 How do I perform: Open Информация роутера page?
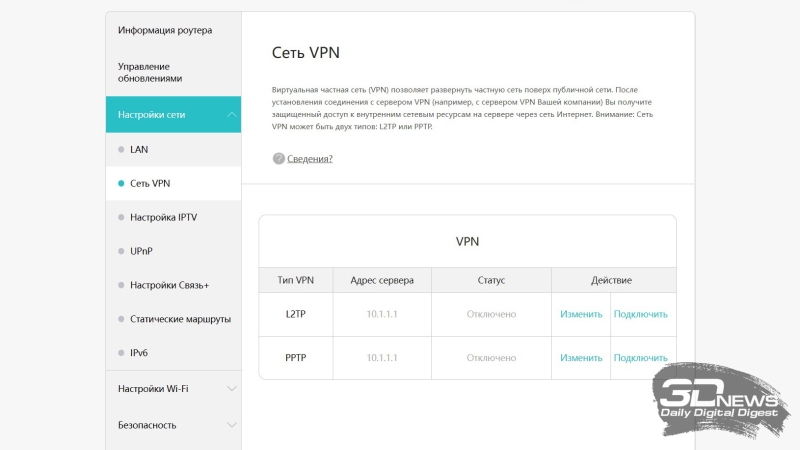tap(165, 30)
